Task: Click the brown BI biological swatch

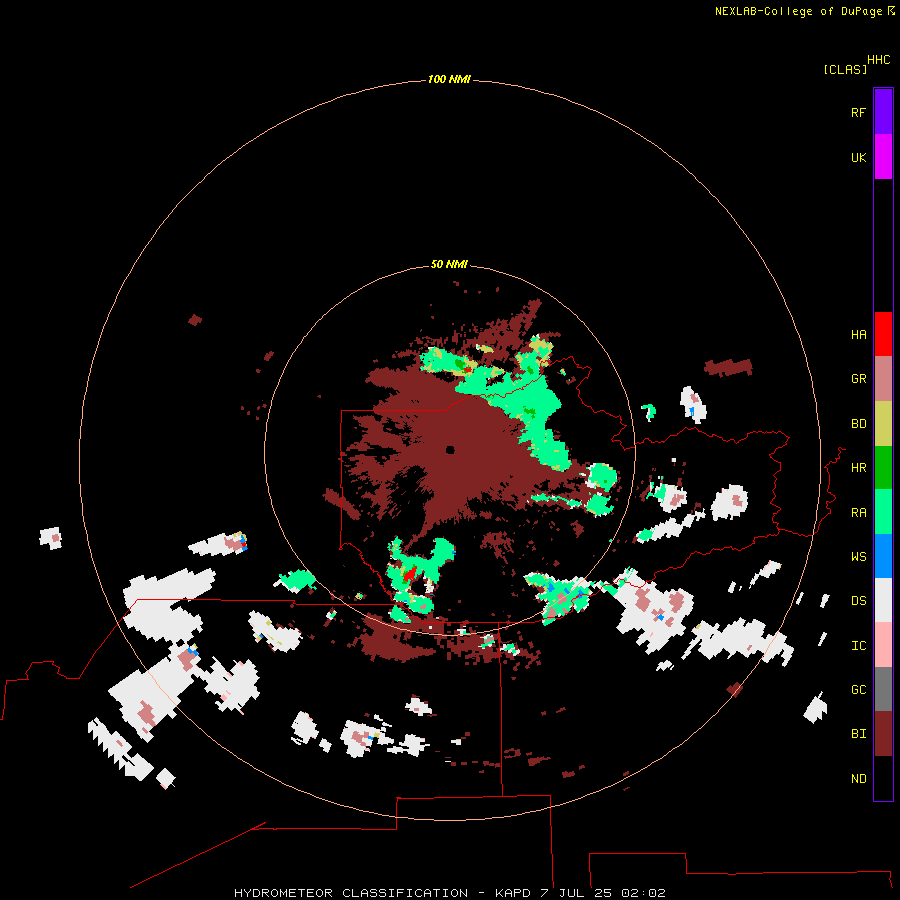Action: (883, 734)
